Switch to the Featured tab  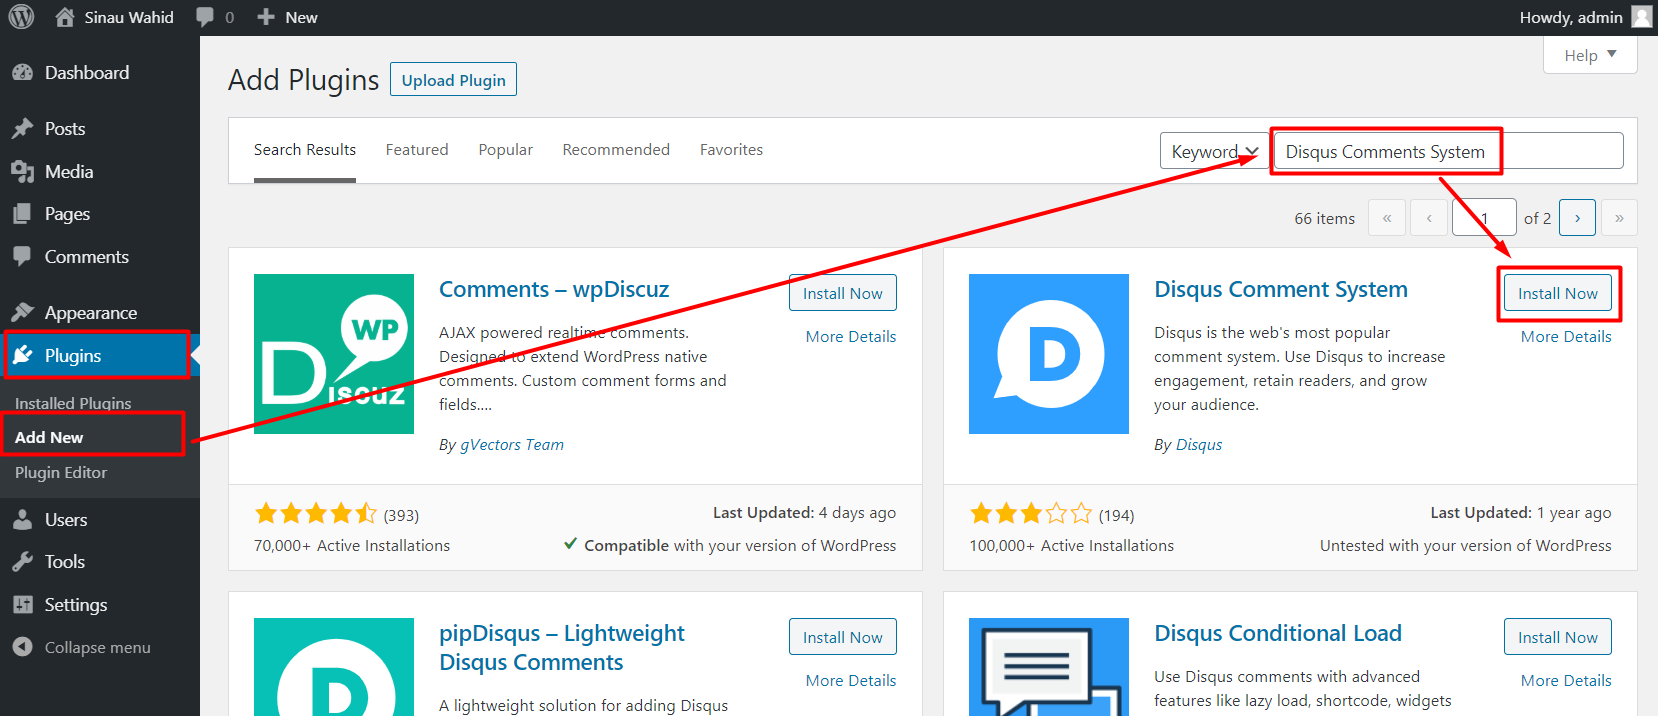pyautogui.click(x=417, y=150)
